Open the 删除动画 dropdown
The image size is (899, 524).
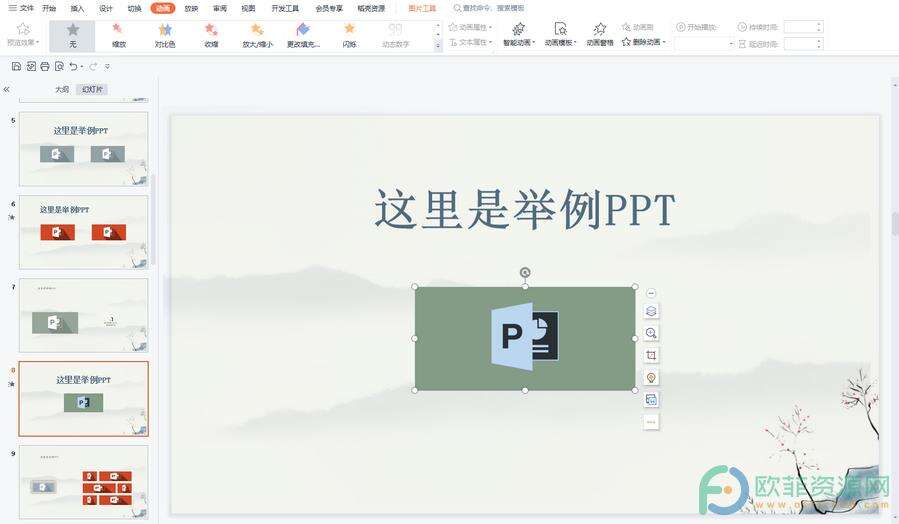point(641,43)
